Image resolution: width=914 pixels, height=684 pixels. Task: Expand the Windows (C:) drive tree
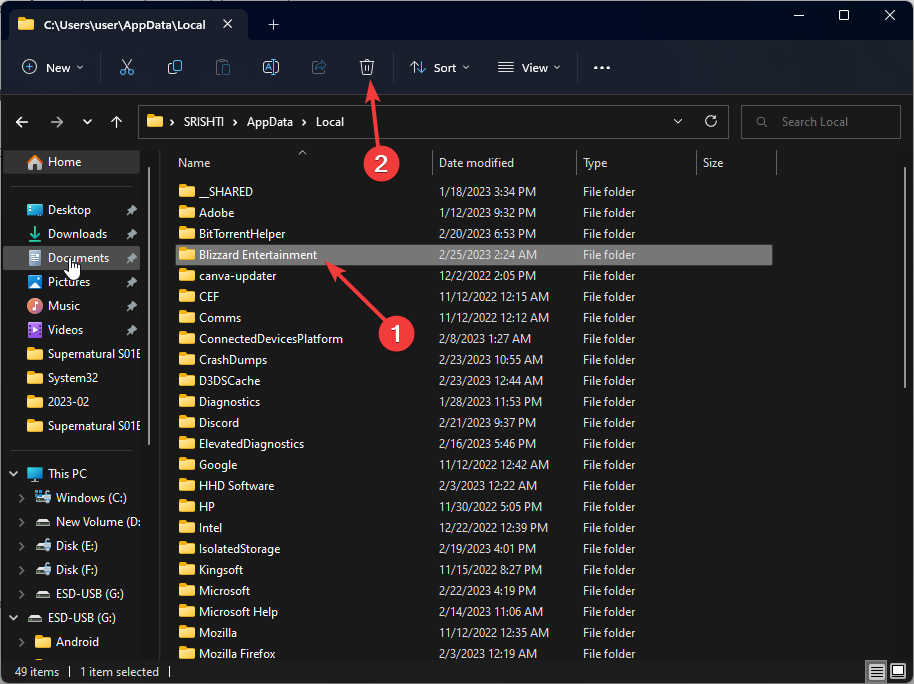tap(22, 498)
